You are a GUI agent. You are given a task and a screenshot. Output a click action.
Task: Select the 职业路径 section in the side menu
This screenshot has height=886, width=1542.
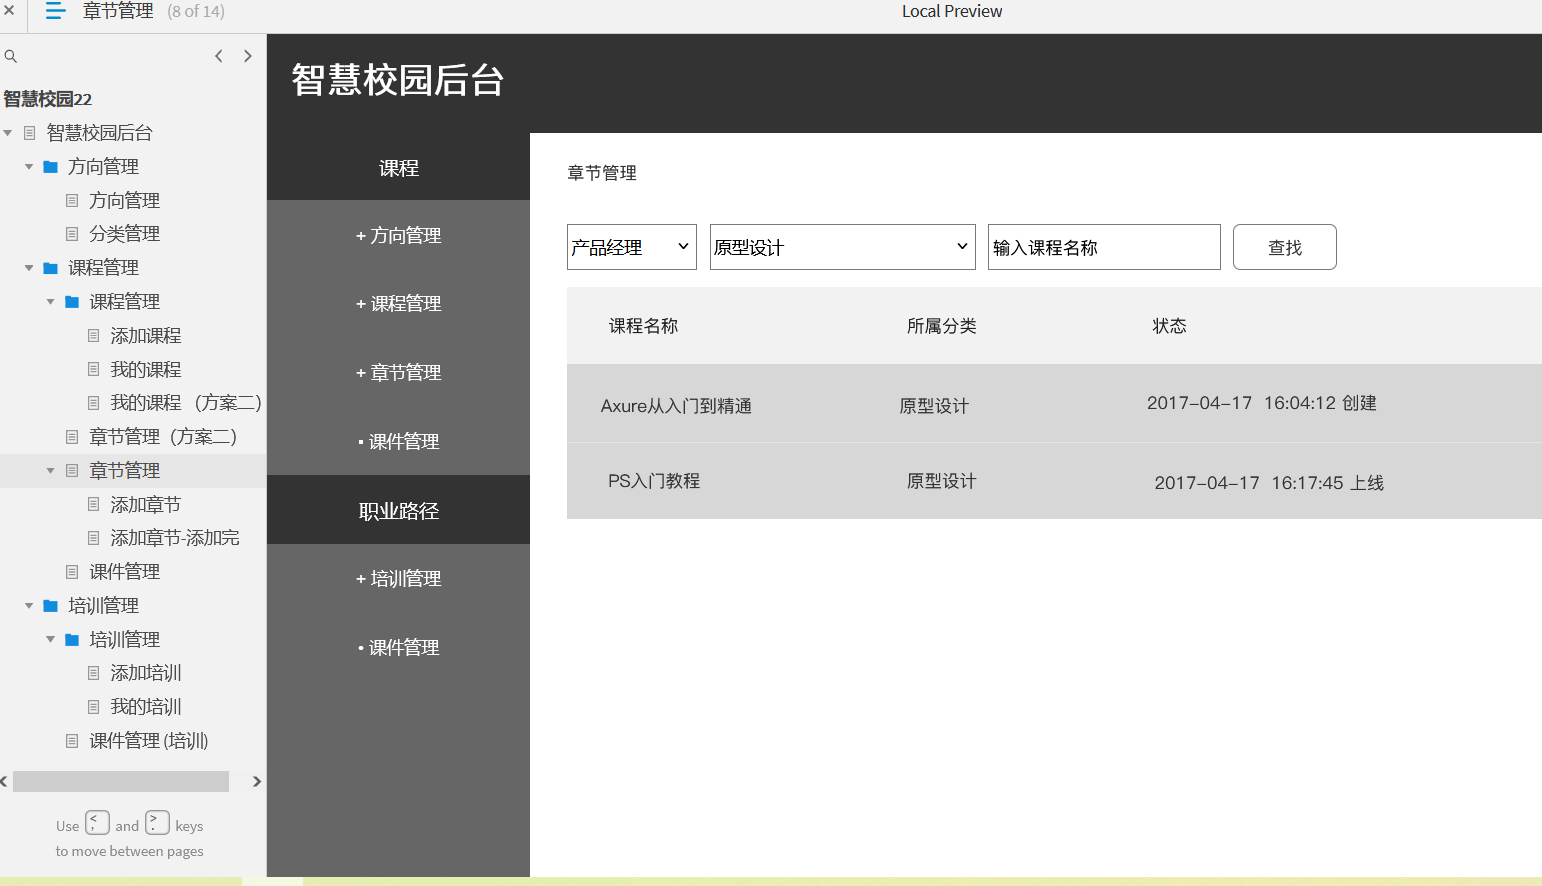(398, 511)
